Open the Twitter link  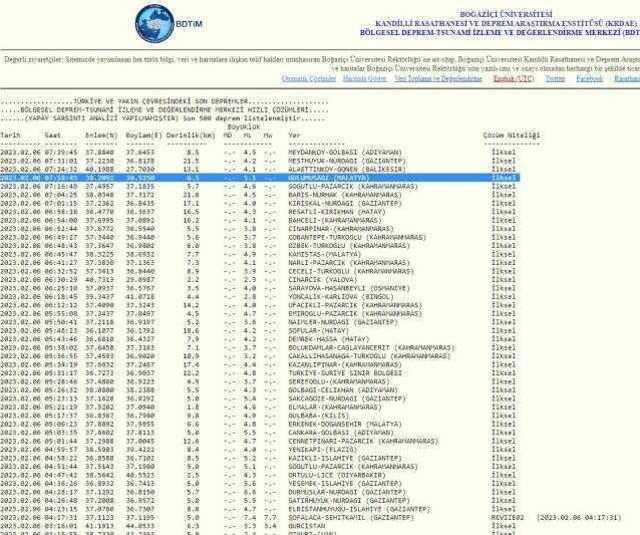click(x=555, y=78)
